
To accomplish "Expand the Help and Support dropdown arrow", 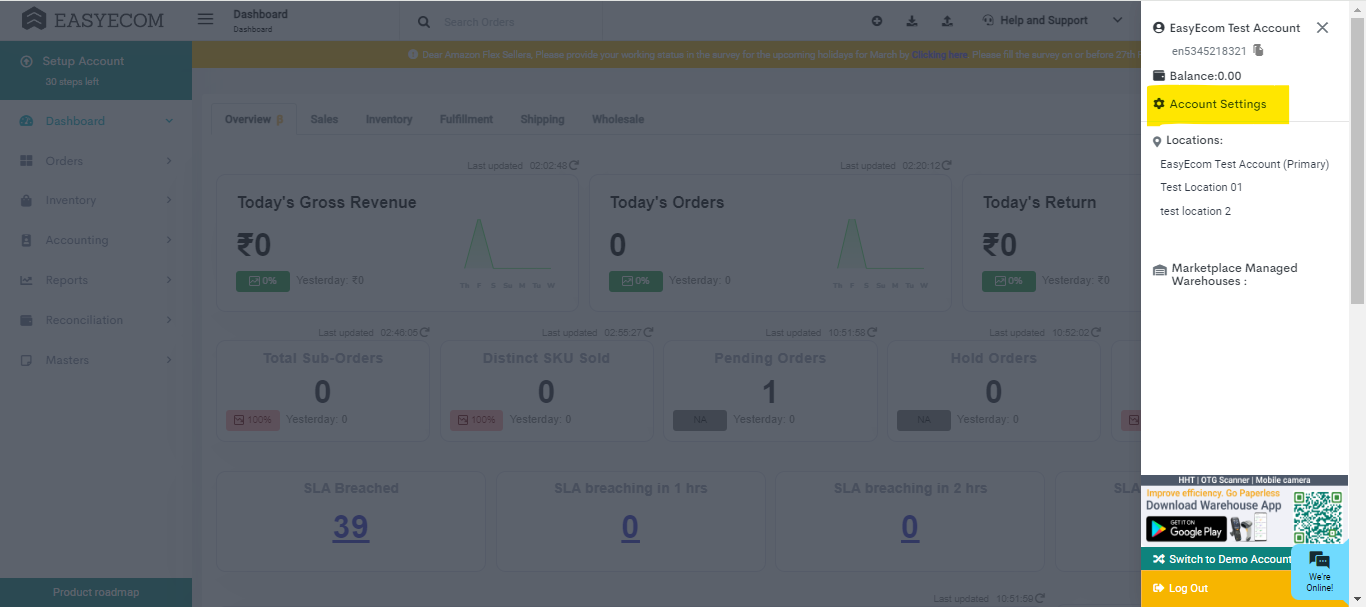I will pyautogui.click(x=1117, y=20).
